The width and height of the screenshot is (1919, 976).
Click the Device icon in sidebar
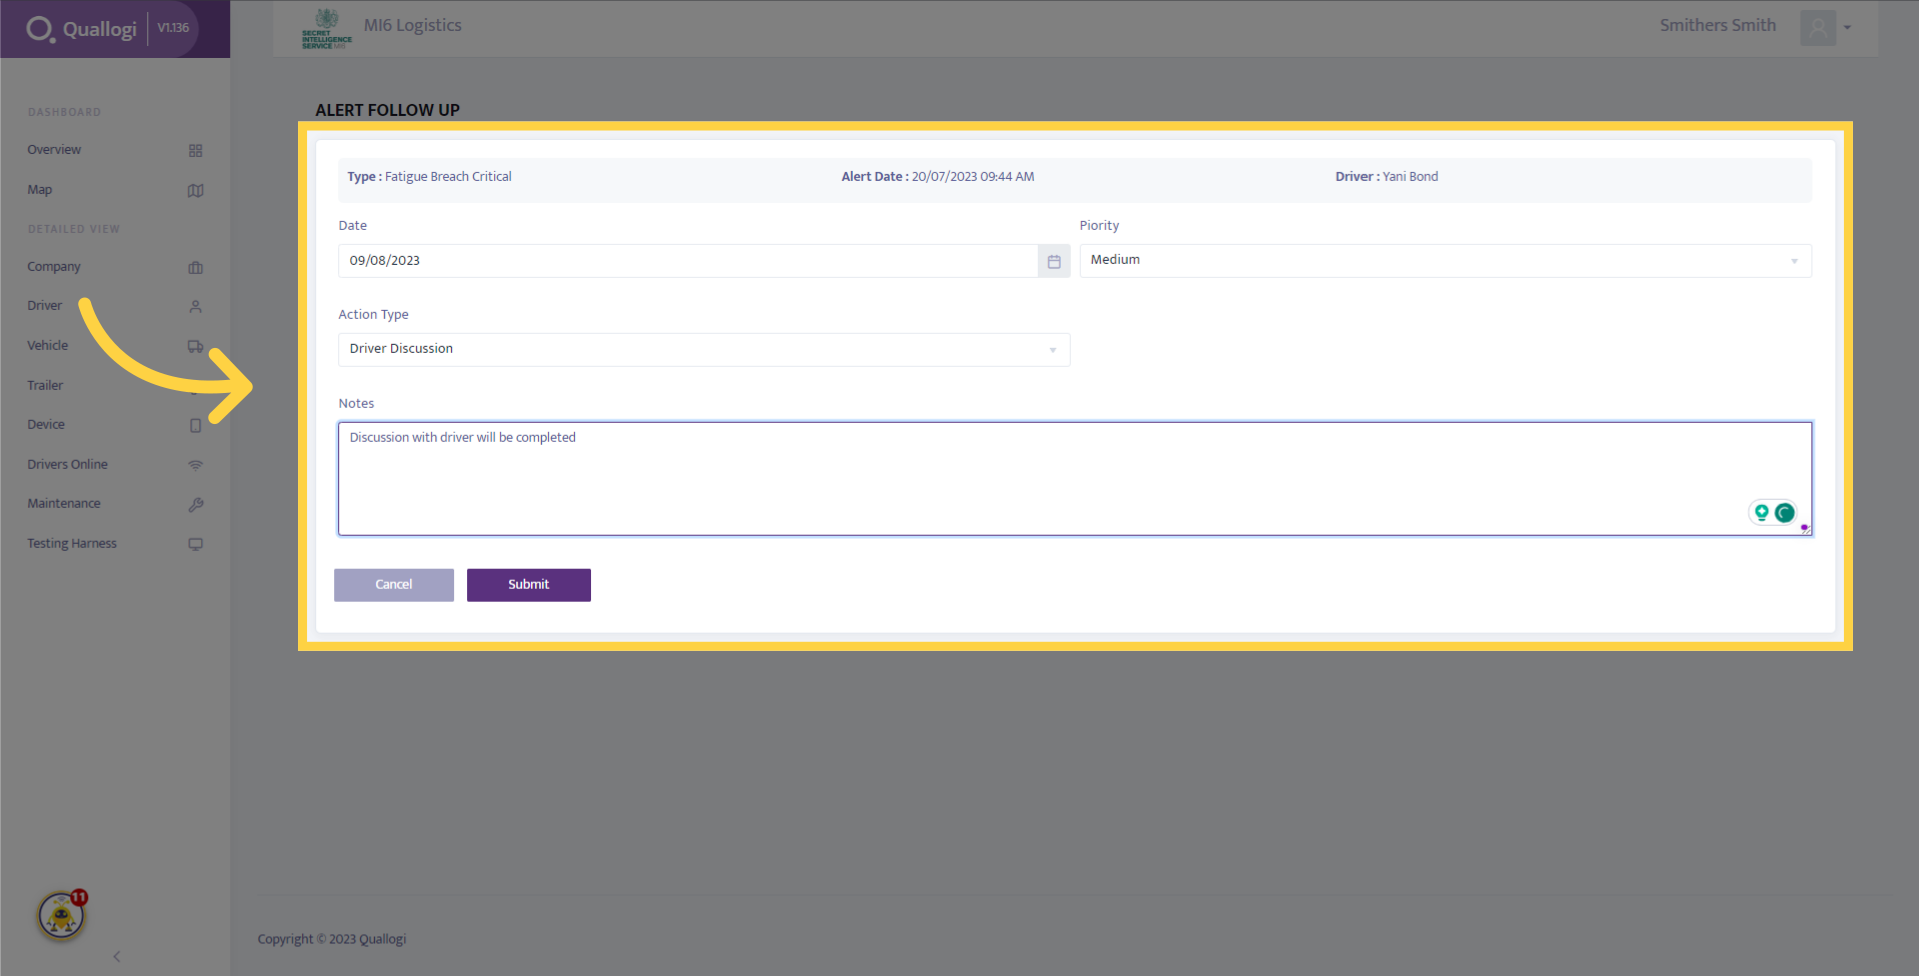[195, 426]
